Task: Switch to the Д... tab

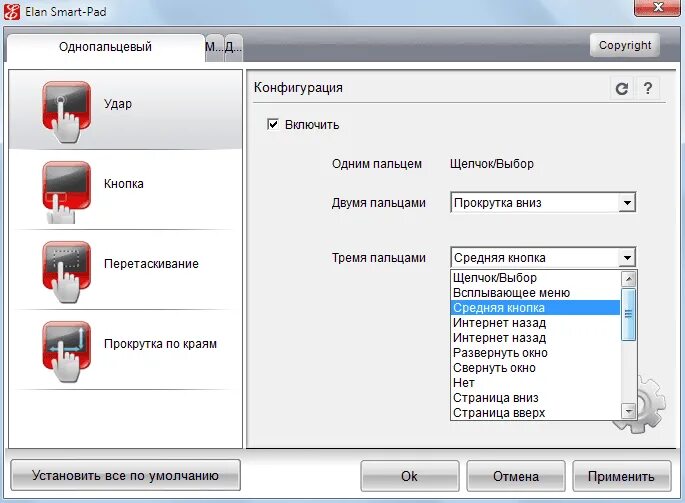Action: click(233, 47)
